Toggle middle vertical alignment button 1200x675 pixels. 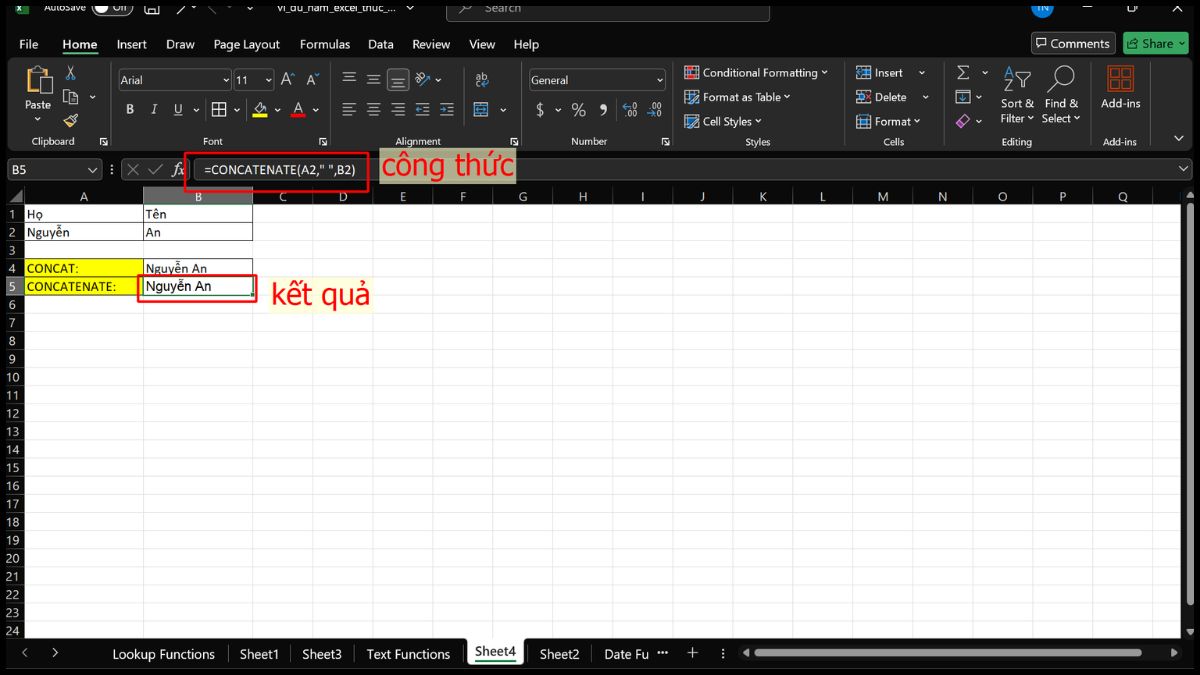[373, 80]
